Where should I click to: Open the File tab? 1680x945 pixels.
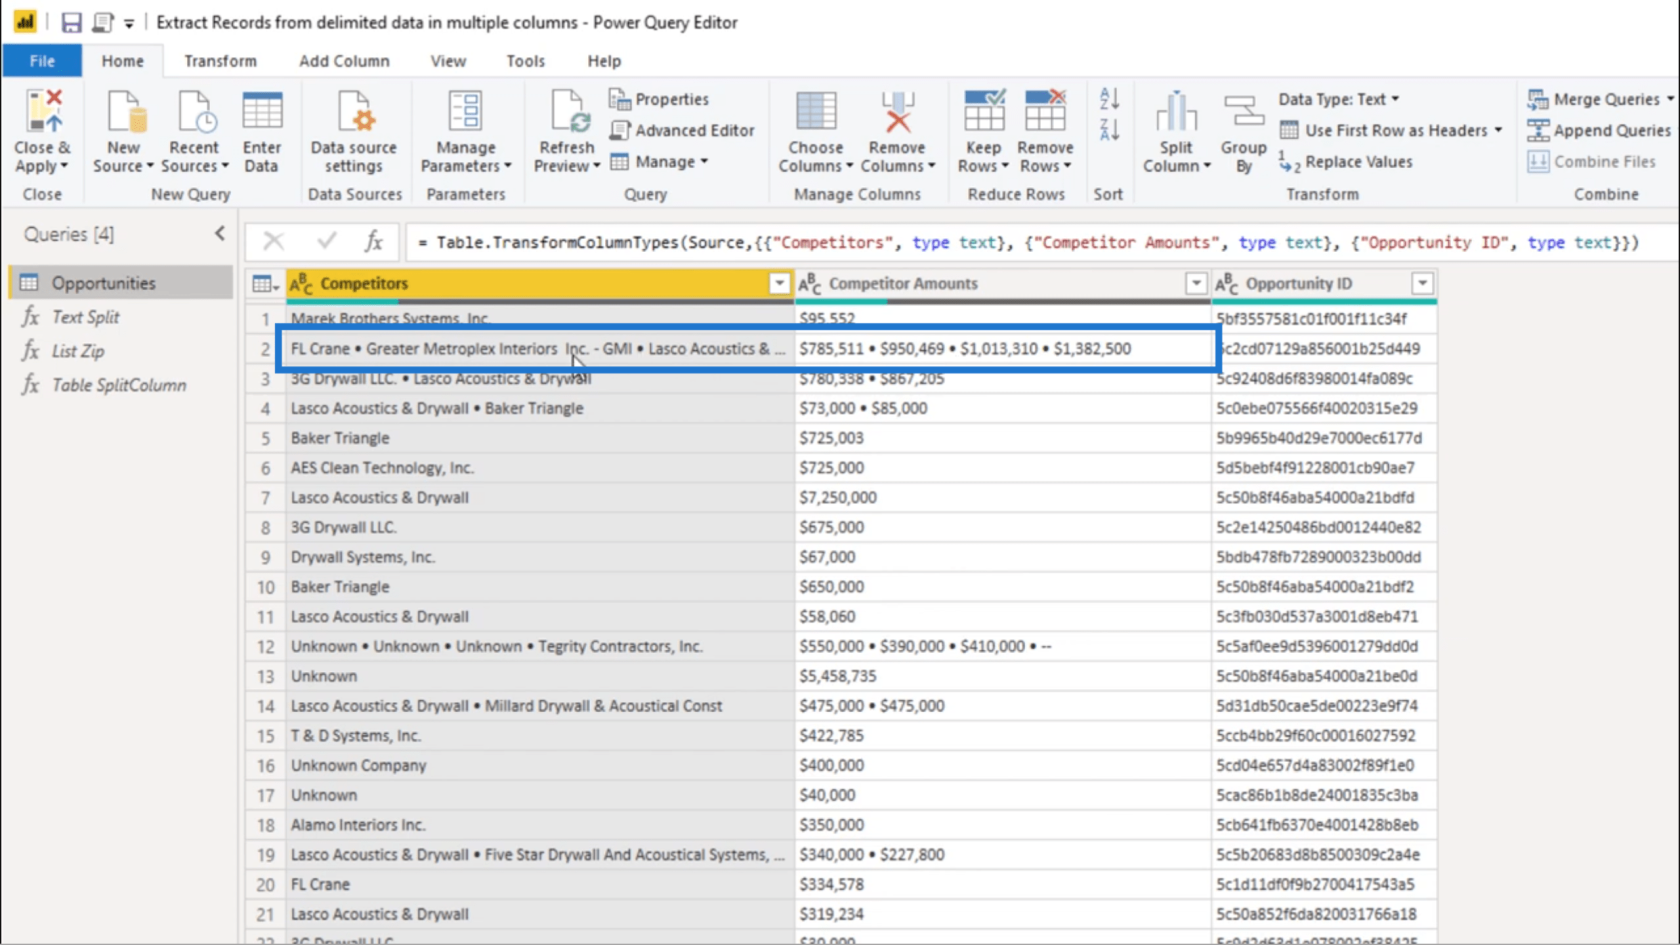click(x=42, y=61)
